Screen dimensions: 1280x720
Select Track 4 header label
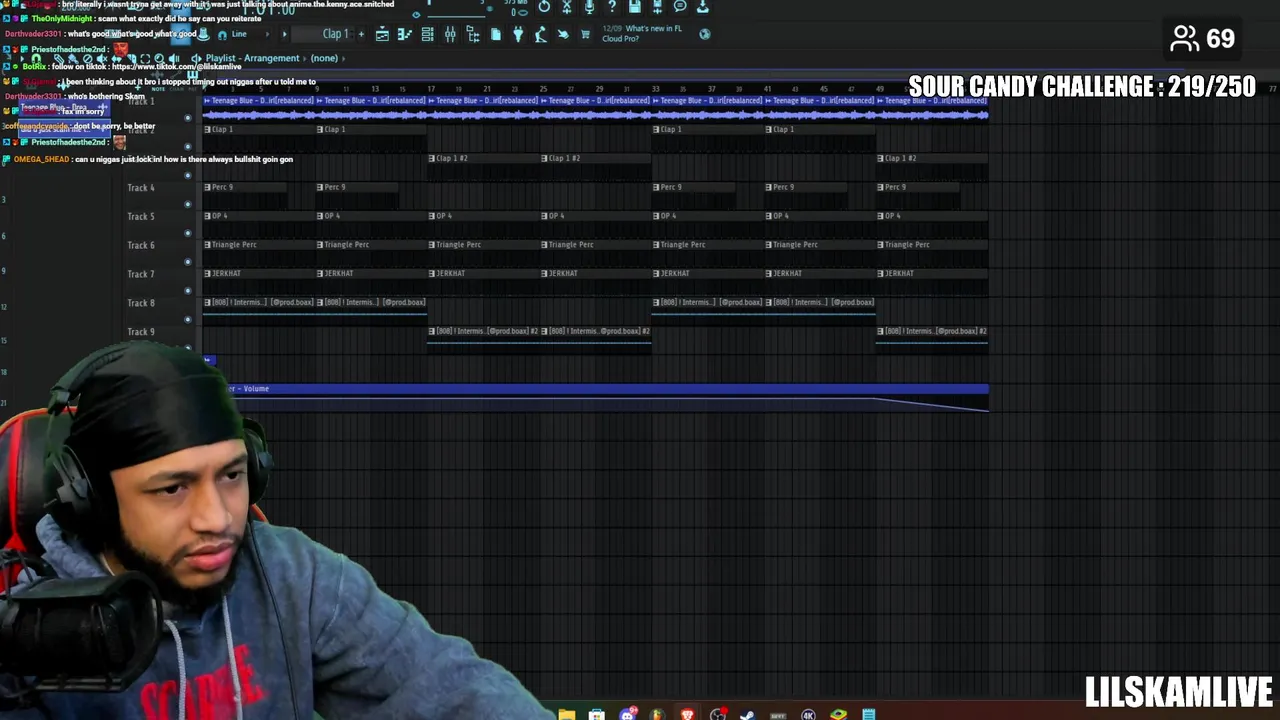(x=141, y=187)
